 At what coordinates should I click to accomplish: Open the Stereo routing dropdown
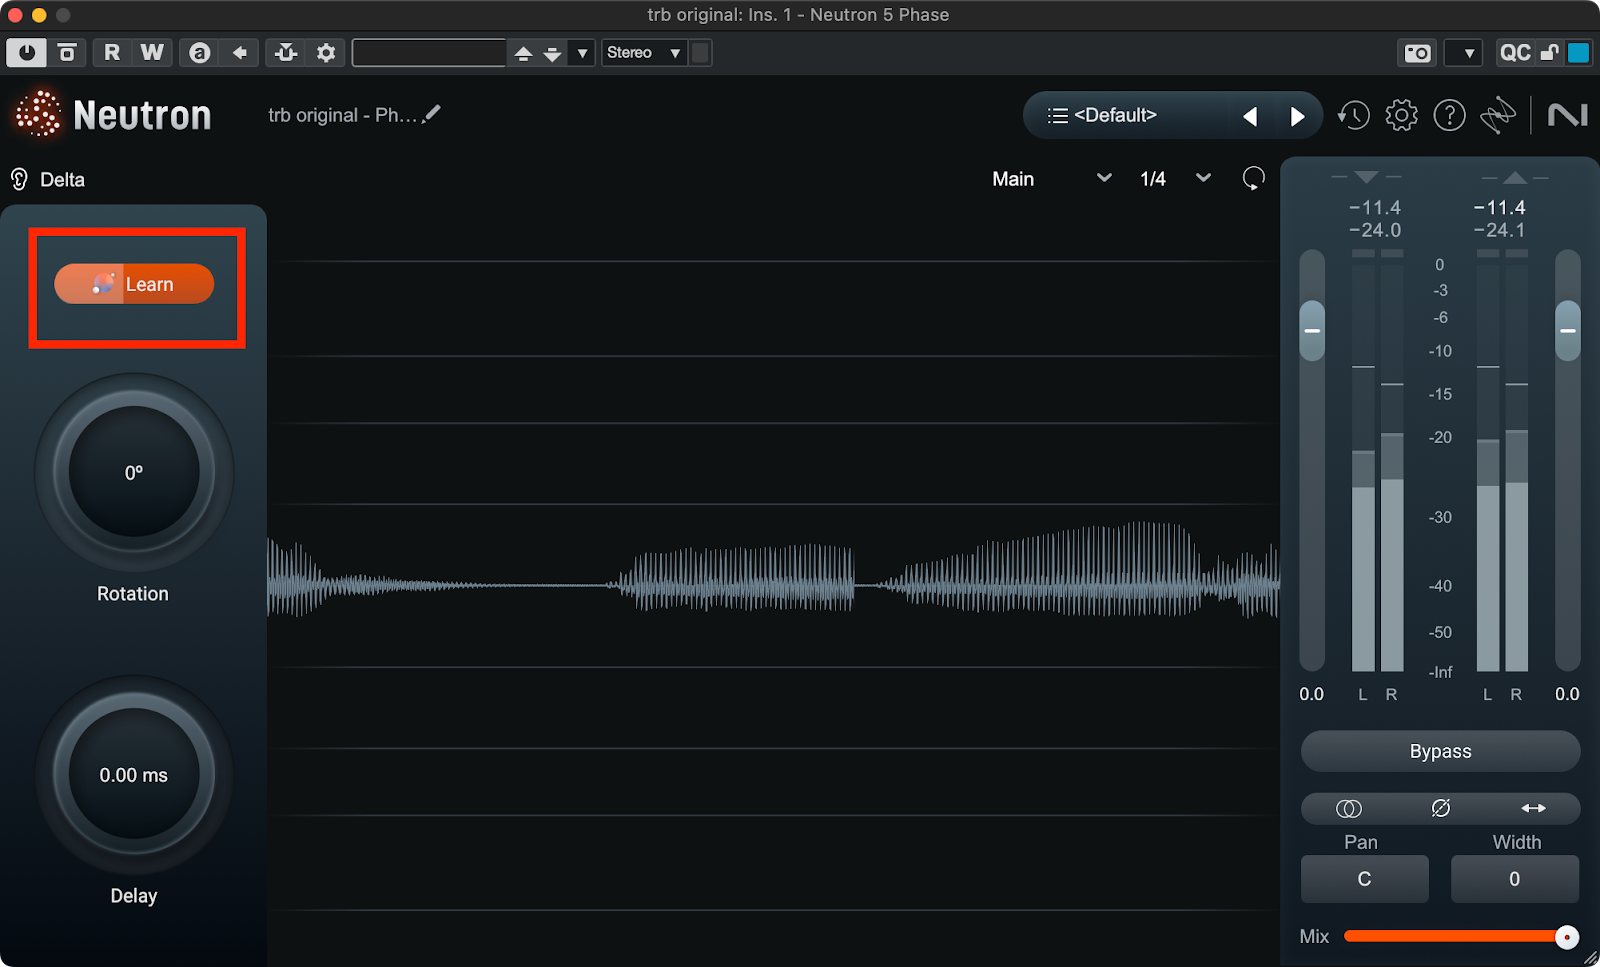click(x=643, y=53)
